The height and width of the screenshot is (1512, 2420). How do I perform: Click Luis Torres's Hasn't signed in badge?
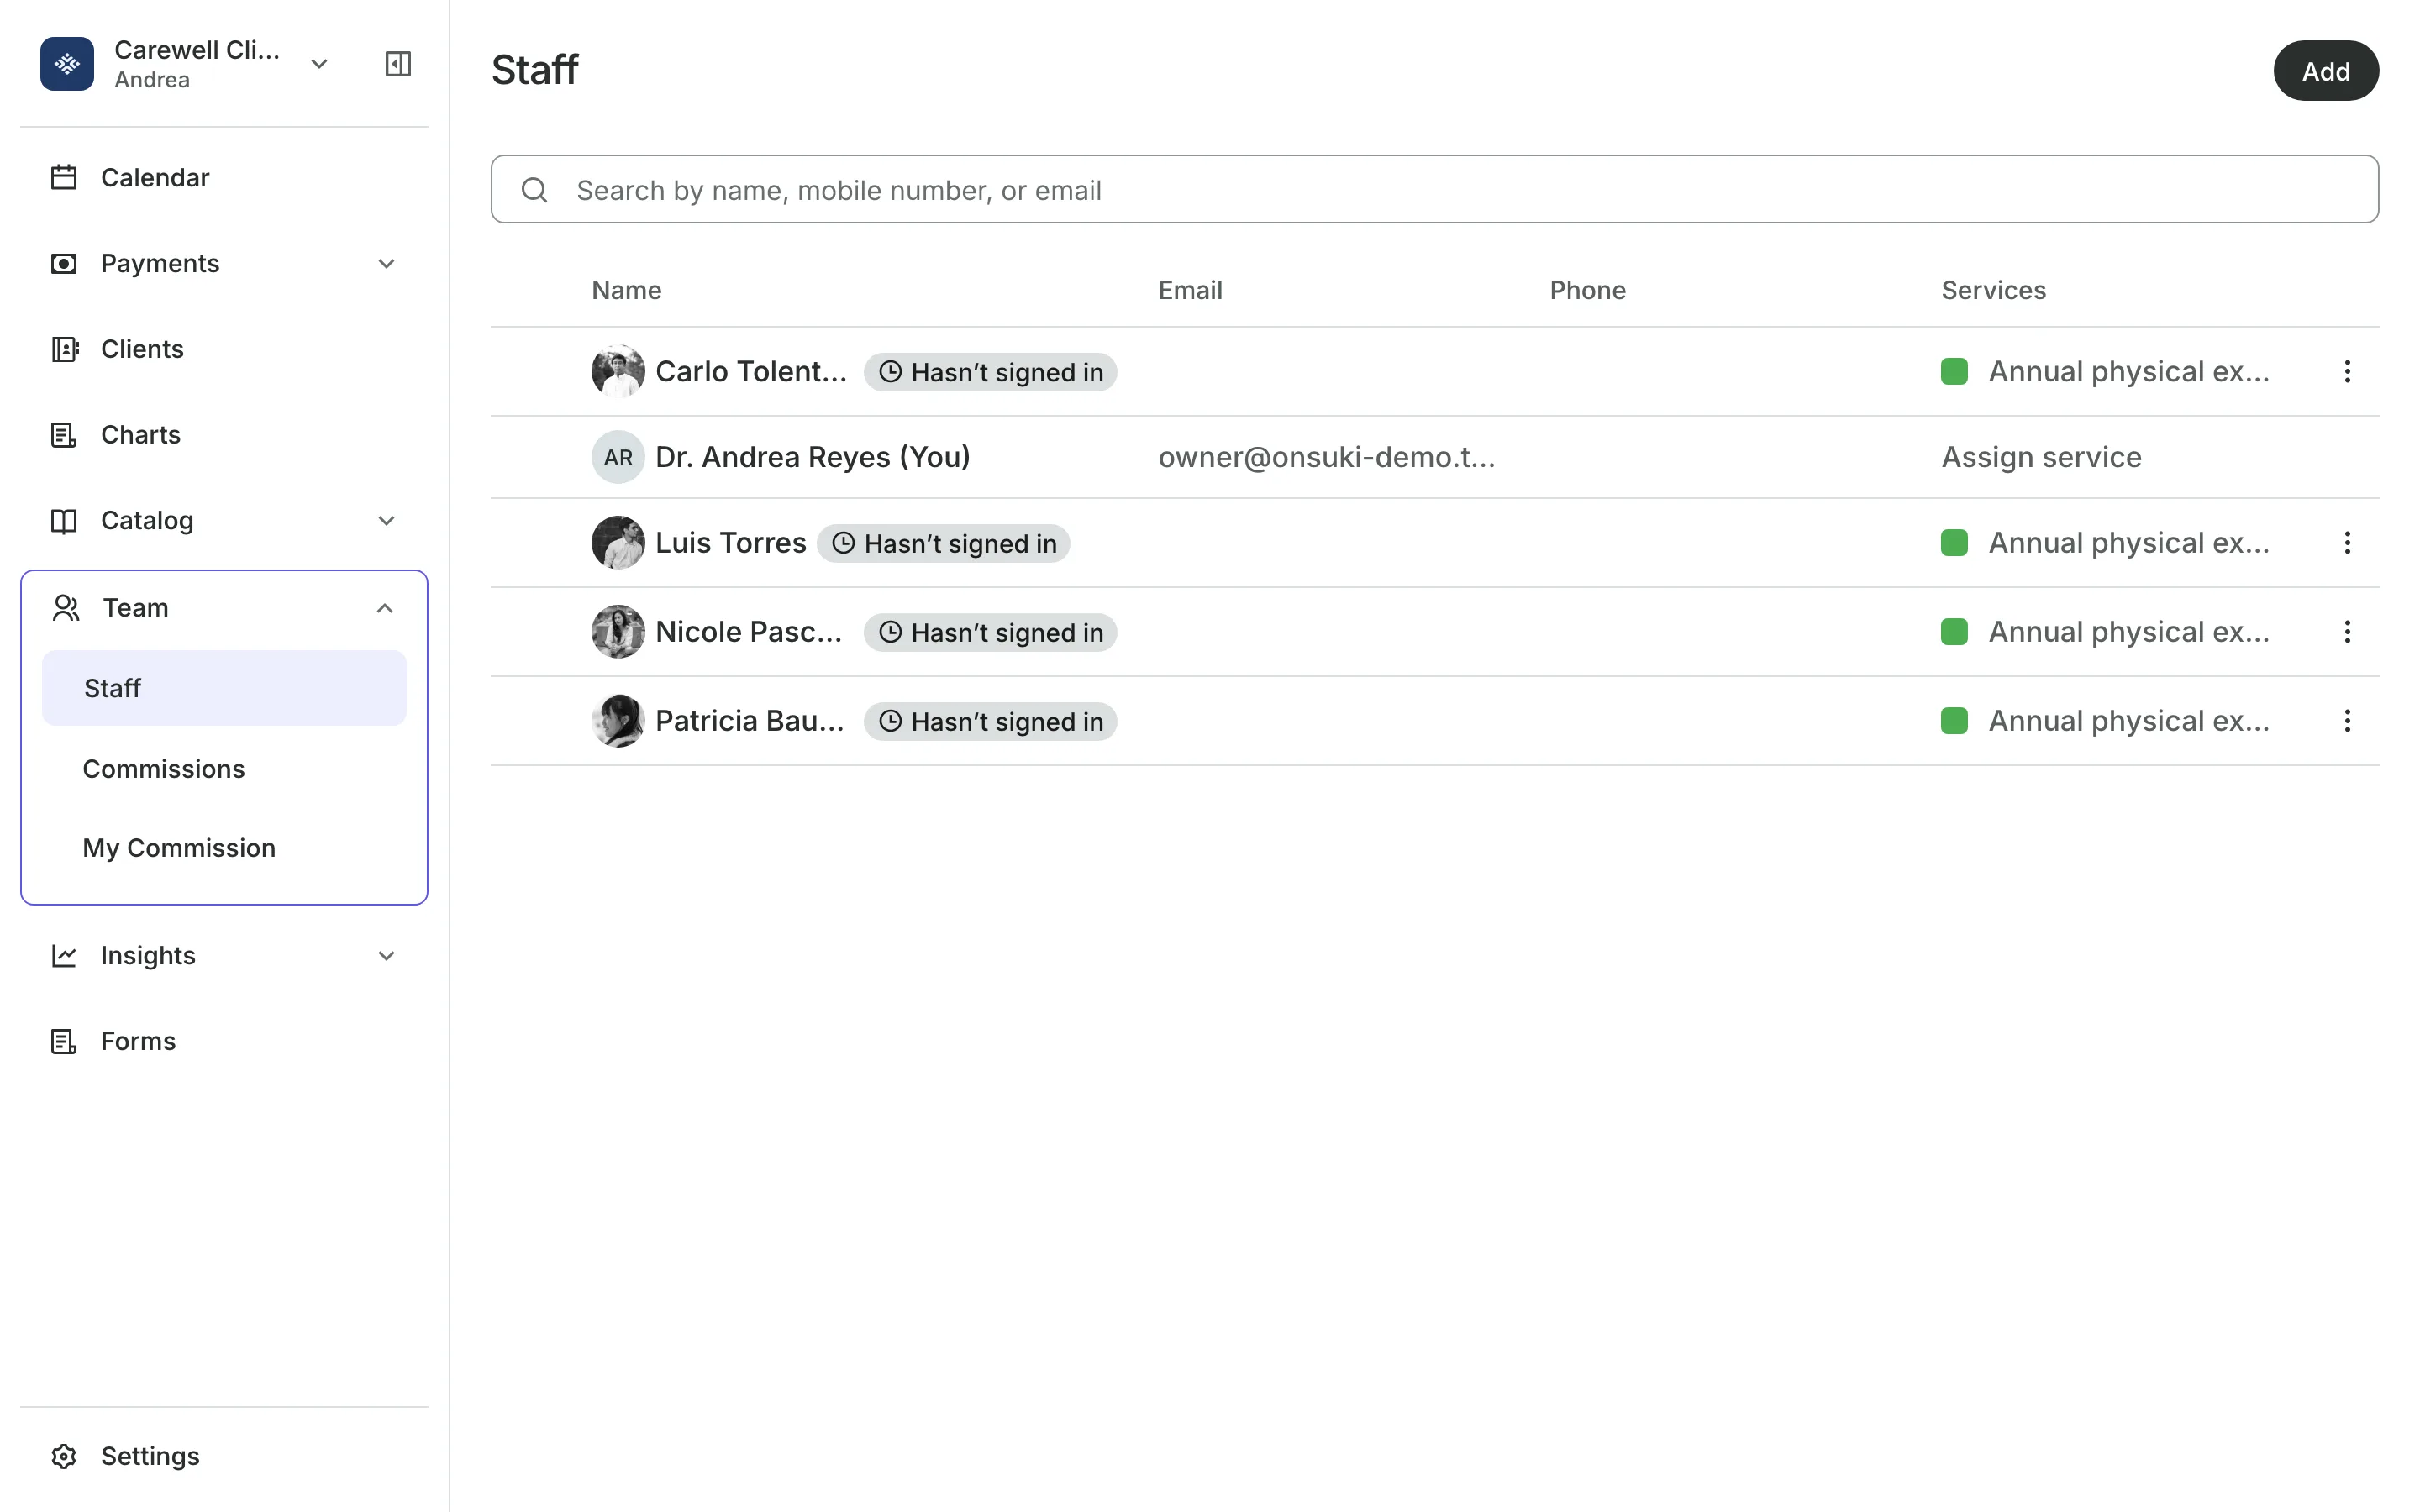pos(943,543)
